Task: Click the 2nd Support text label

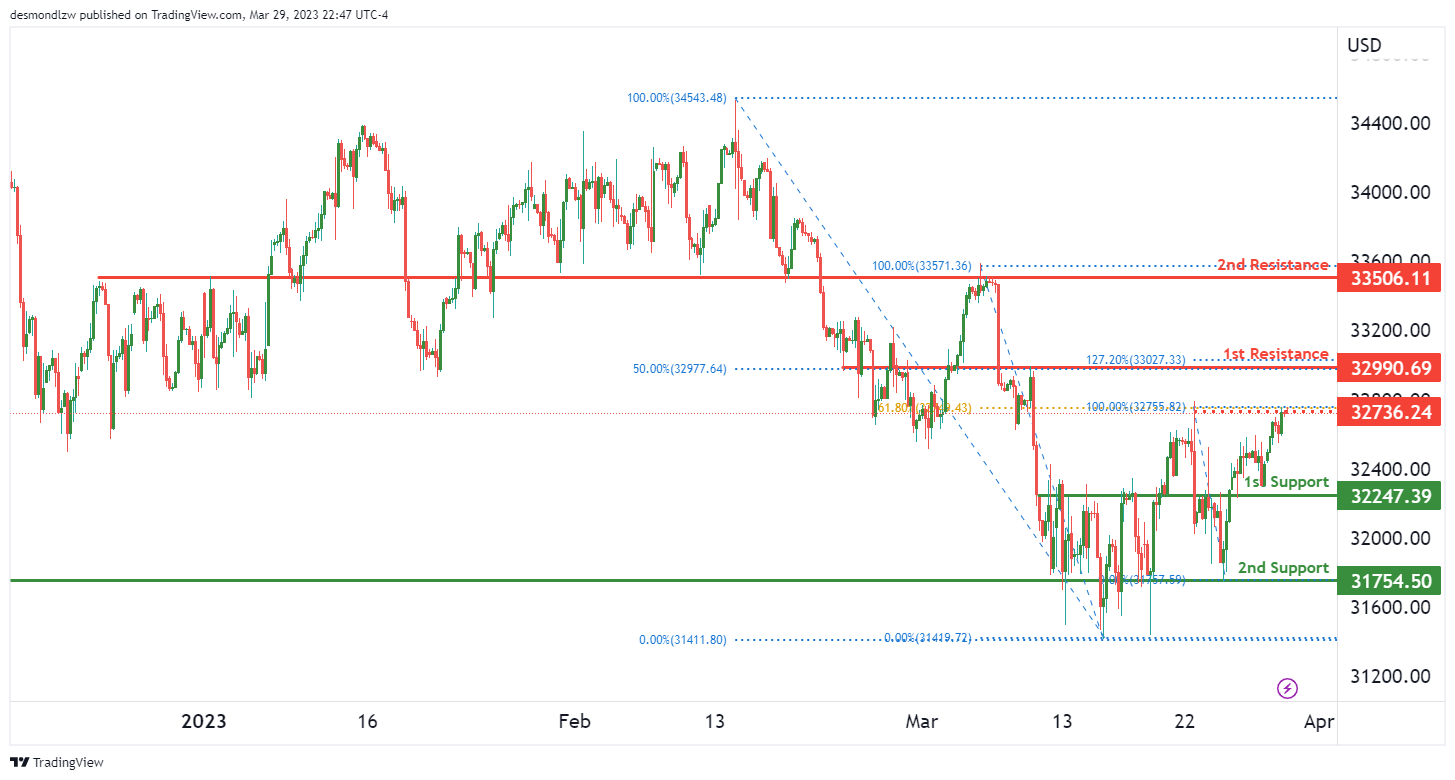Action: pos(1284,567)
